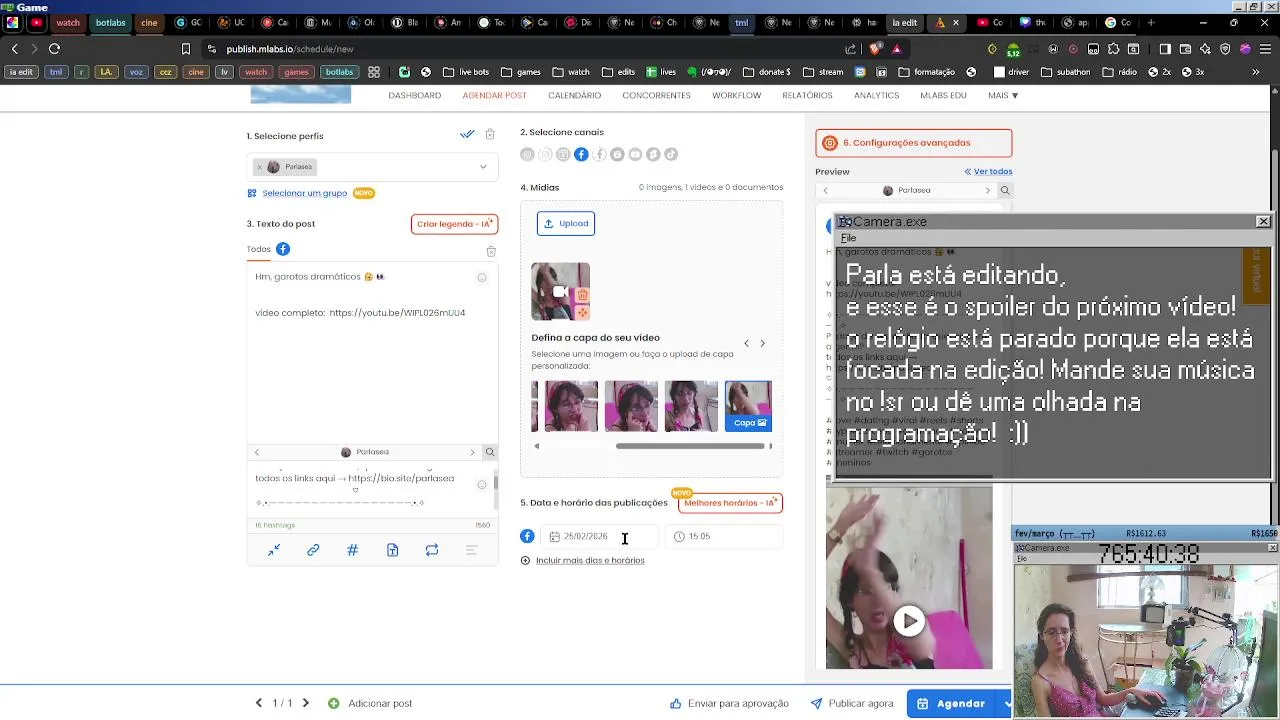
Task: Toggle the grey TikTok channel icon
Action: click(671, 154)
